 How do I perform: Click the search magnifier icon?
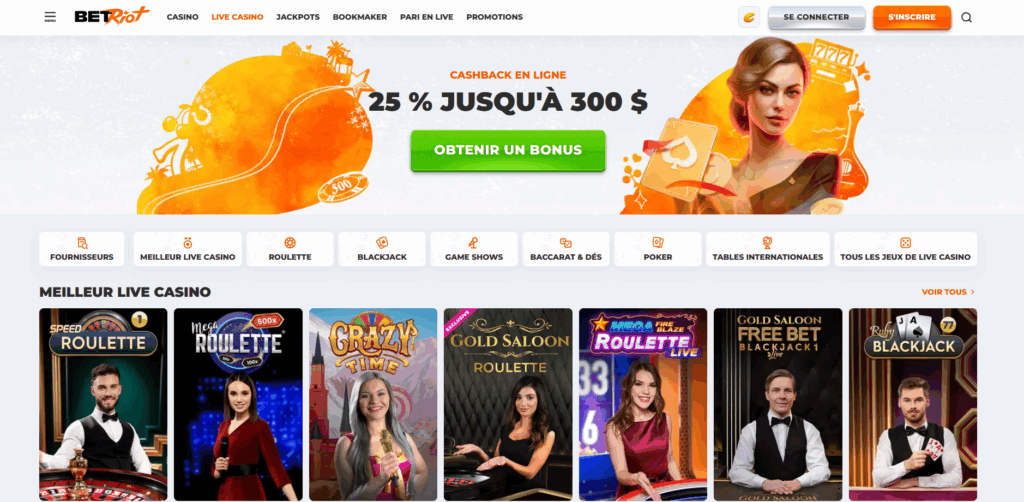(967, 18)
